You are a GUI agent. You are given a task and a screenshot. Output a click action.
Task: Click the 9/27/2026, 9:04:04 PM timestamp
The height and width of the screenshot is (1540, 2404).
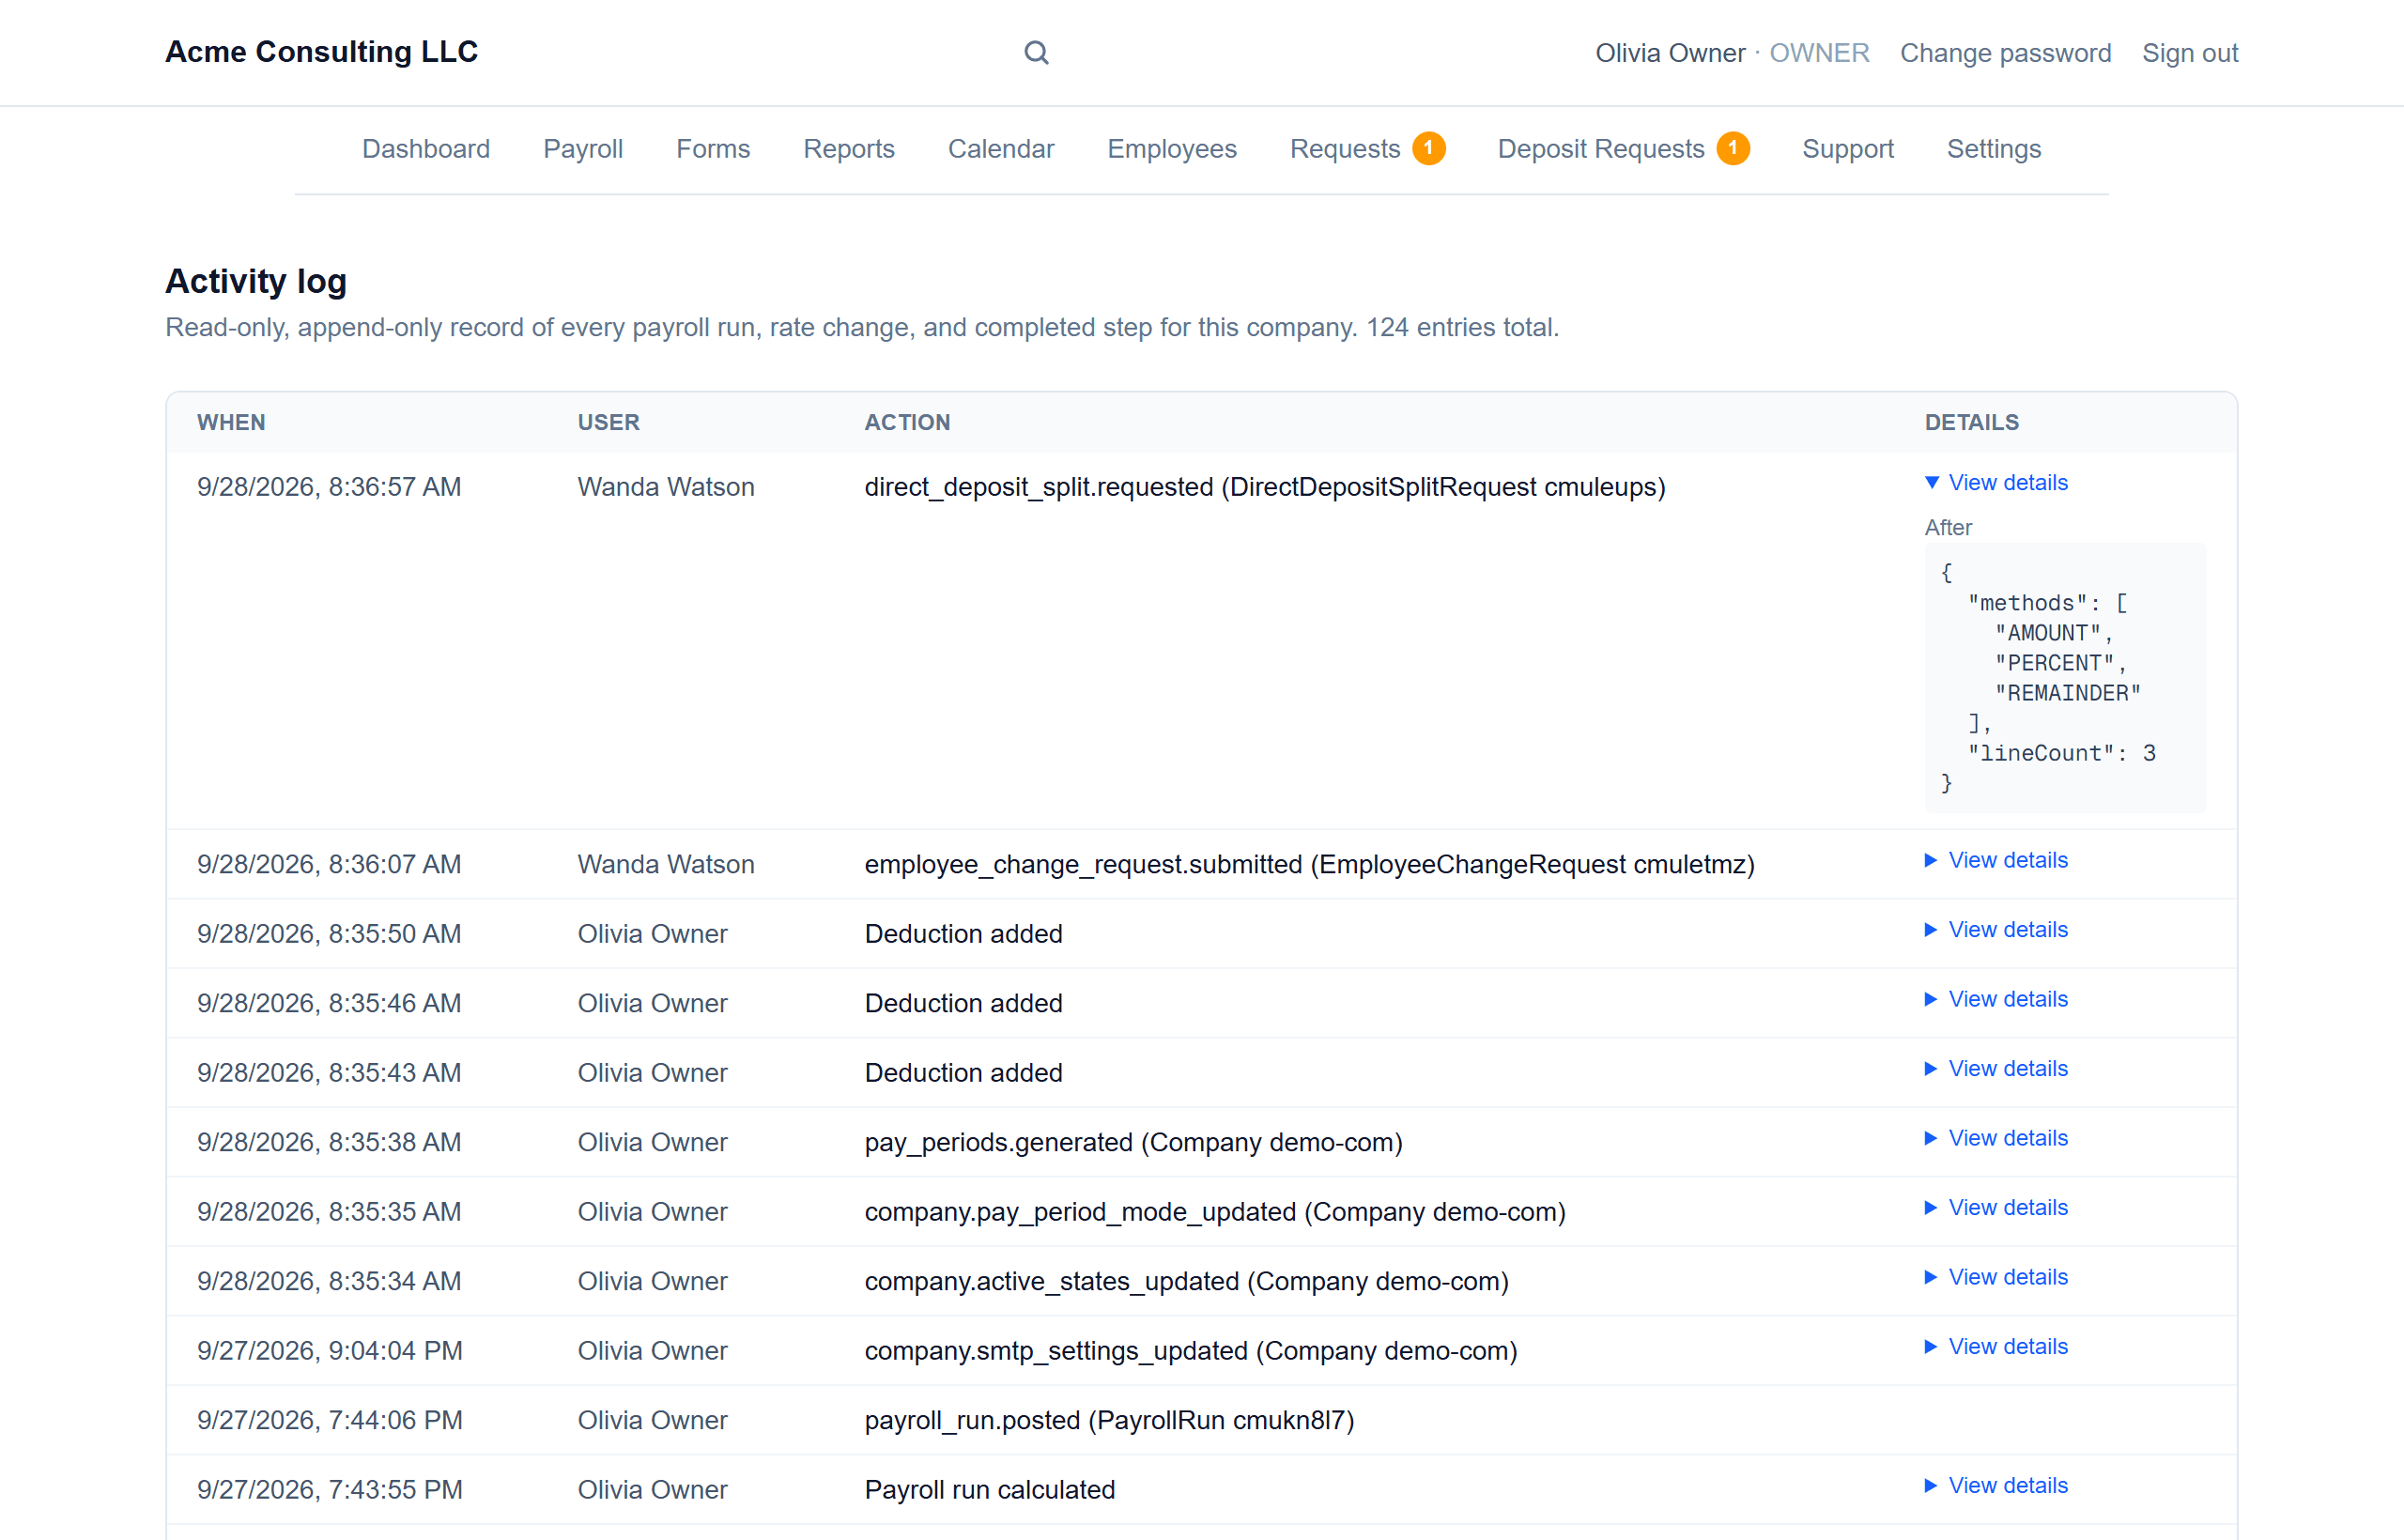tap(330, 1351)
